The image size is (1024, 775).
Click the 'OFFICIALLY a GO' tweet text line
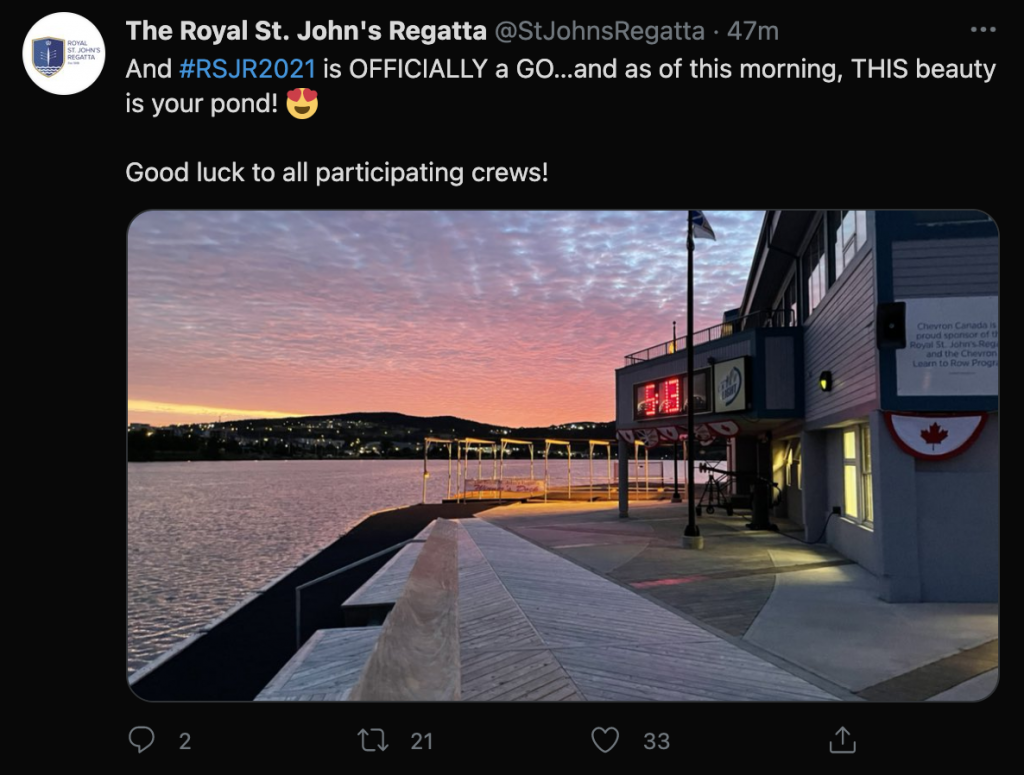pyautogui.click(x=560, y=70)
